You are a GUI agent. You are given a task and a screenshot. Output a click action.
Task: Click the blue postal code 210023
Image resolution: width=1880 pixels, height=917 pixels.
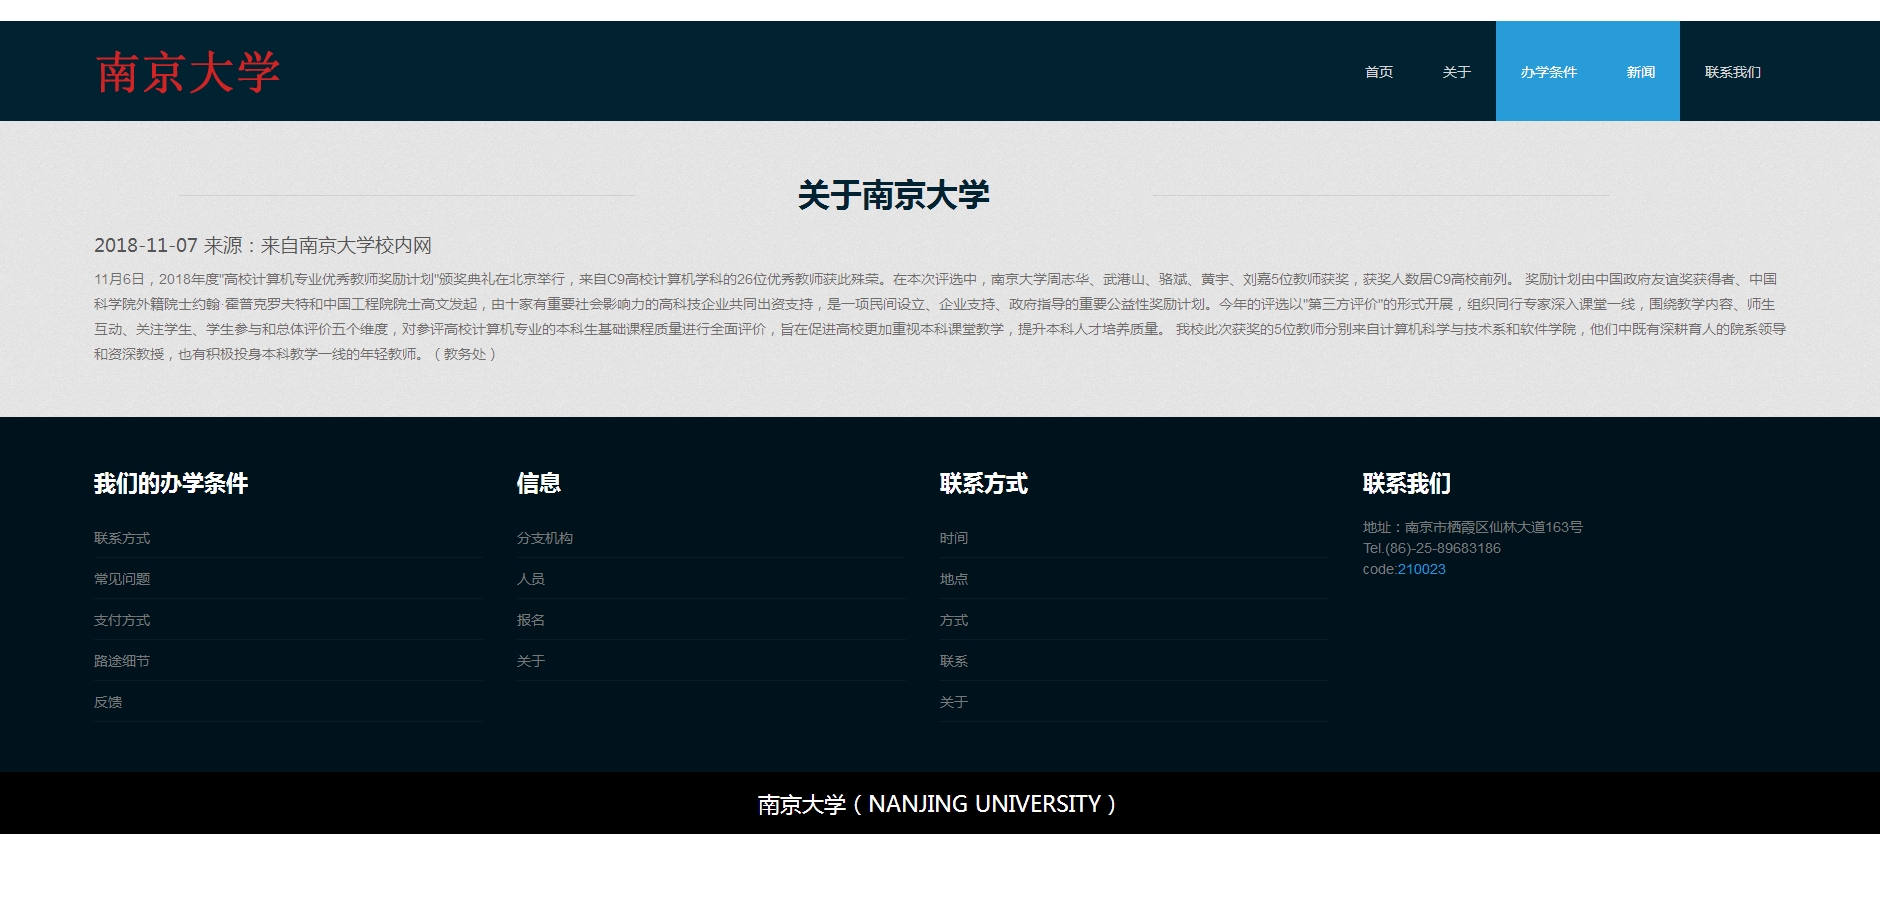[x=1421, y=569]
